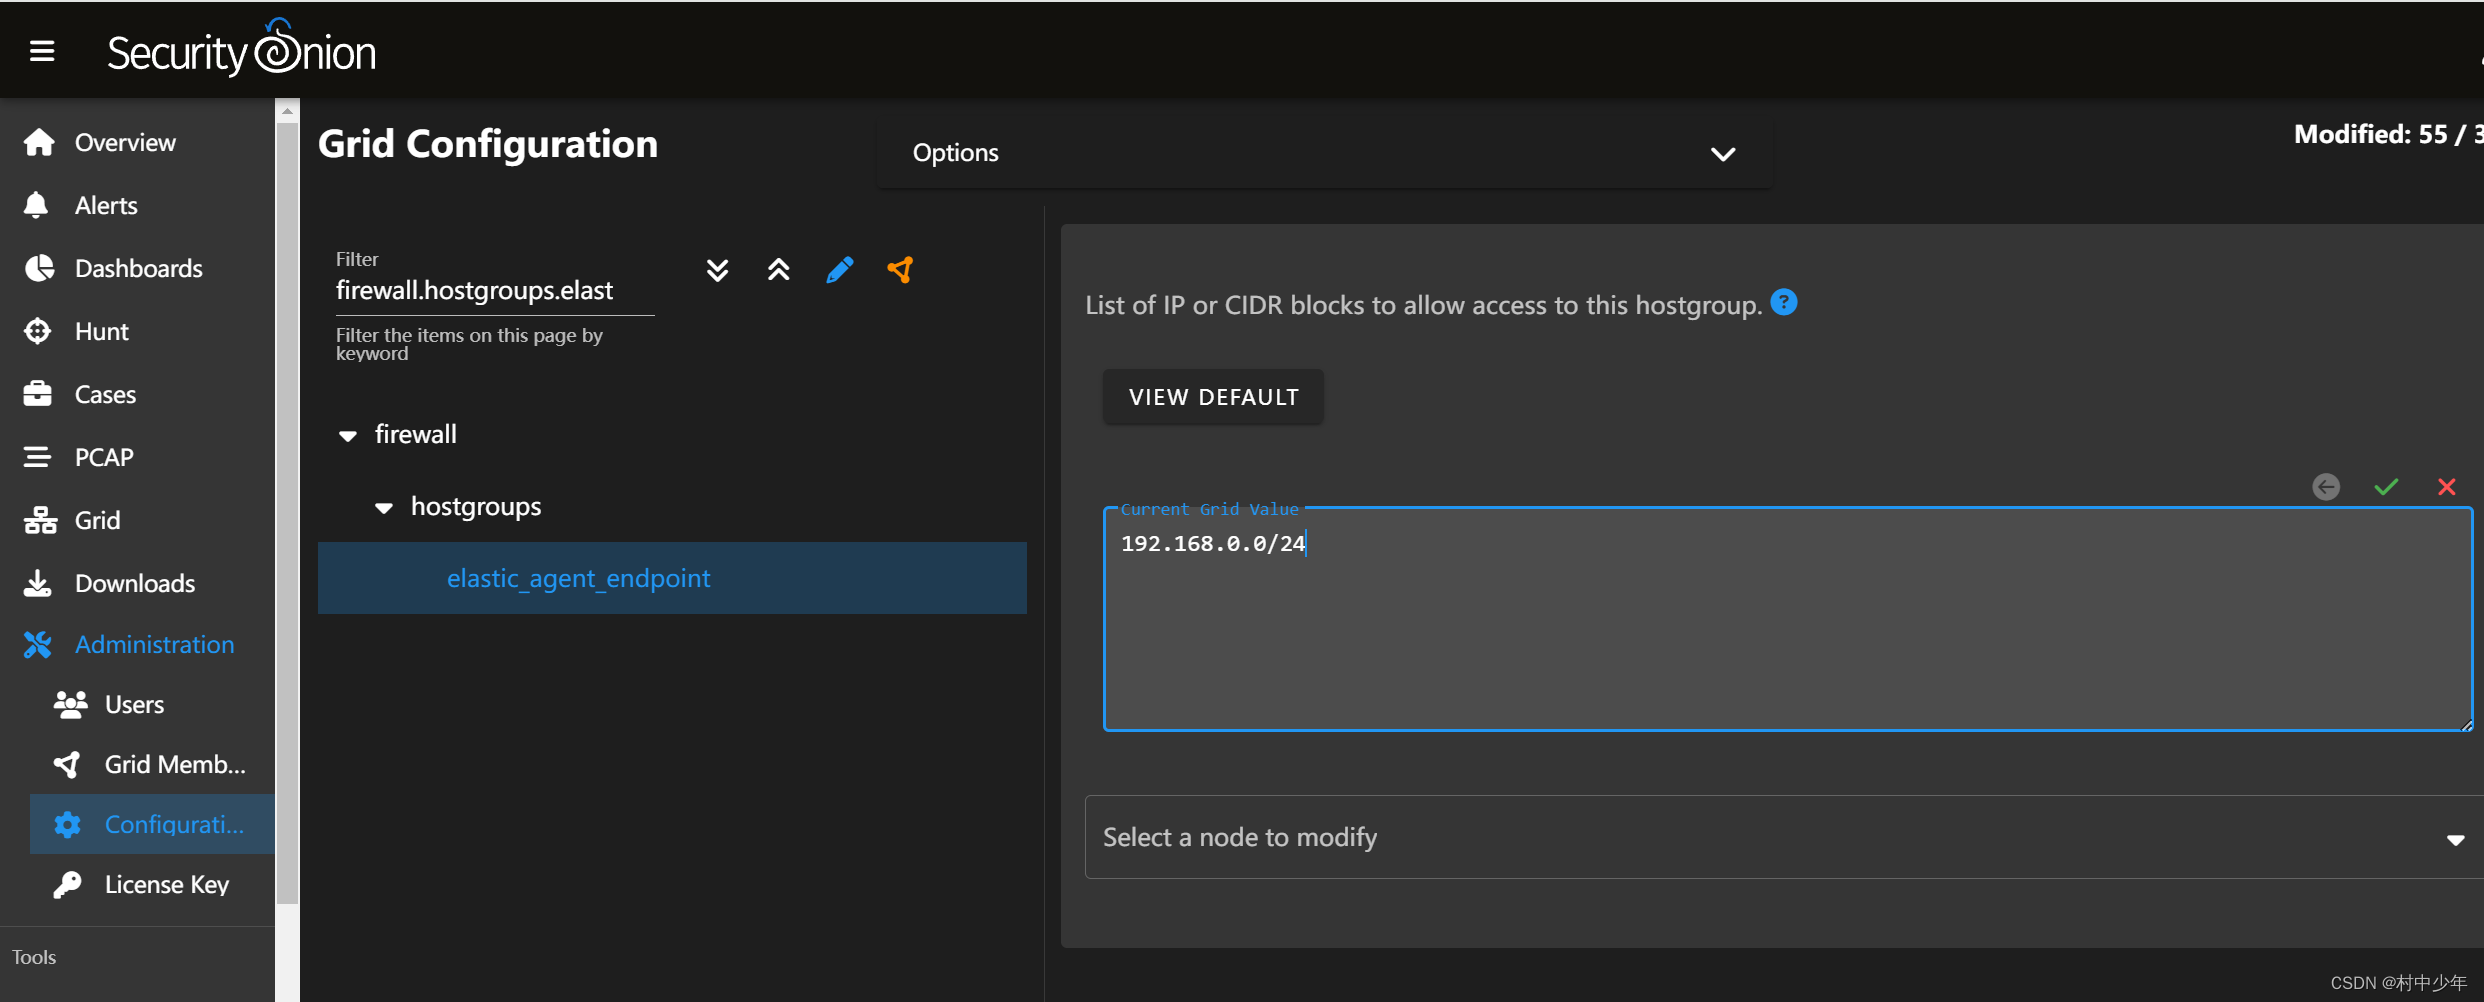Click the VIEW DEFAULT button

click(1213, 397)
